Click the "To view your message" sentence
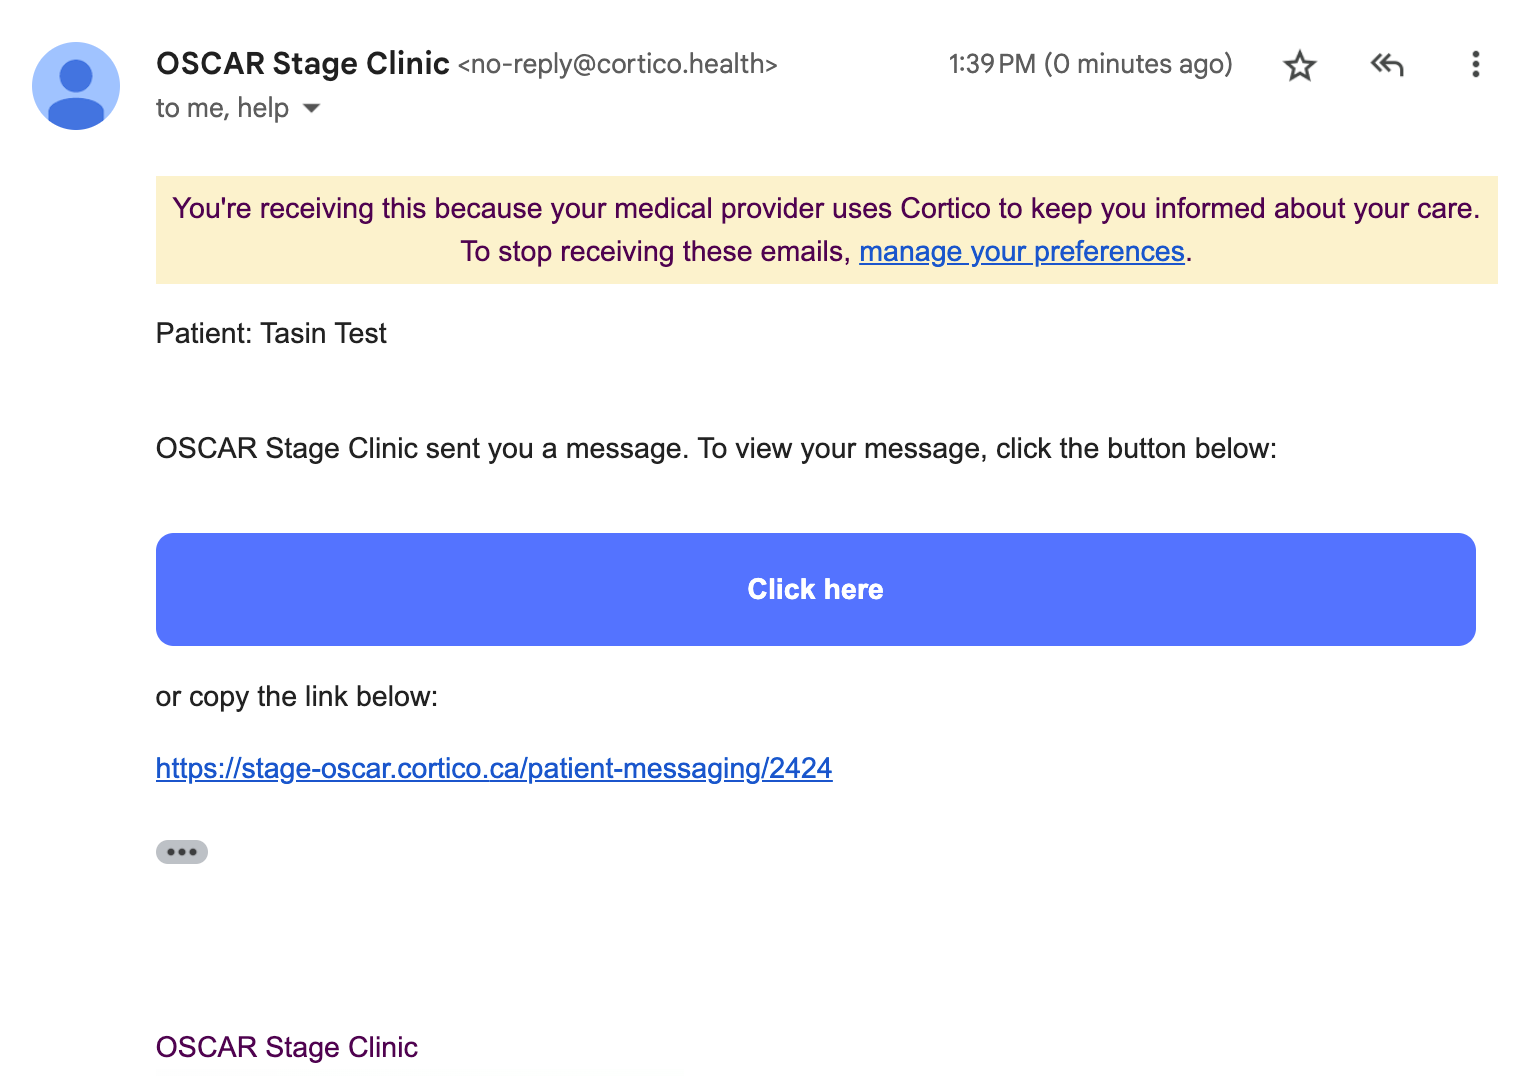The width and height of the screenshot is (1526, 1076). coord(986,448)
